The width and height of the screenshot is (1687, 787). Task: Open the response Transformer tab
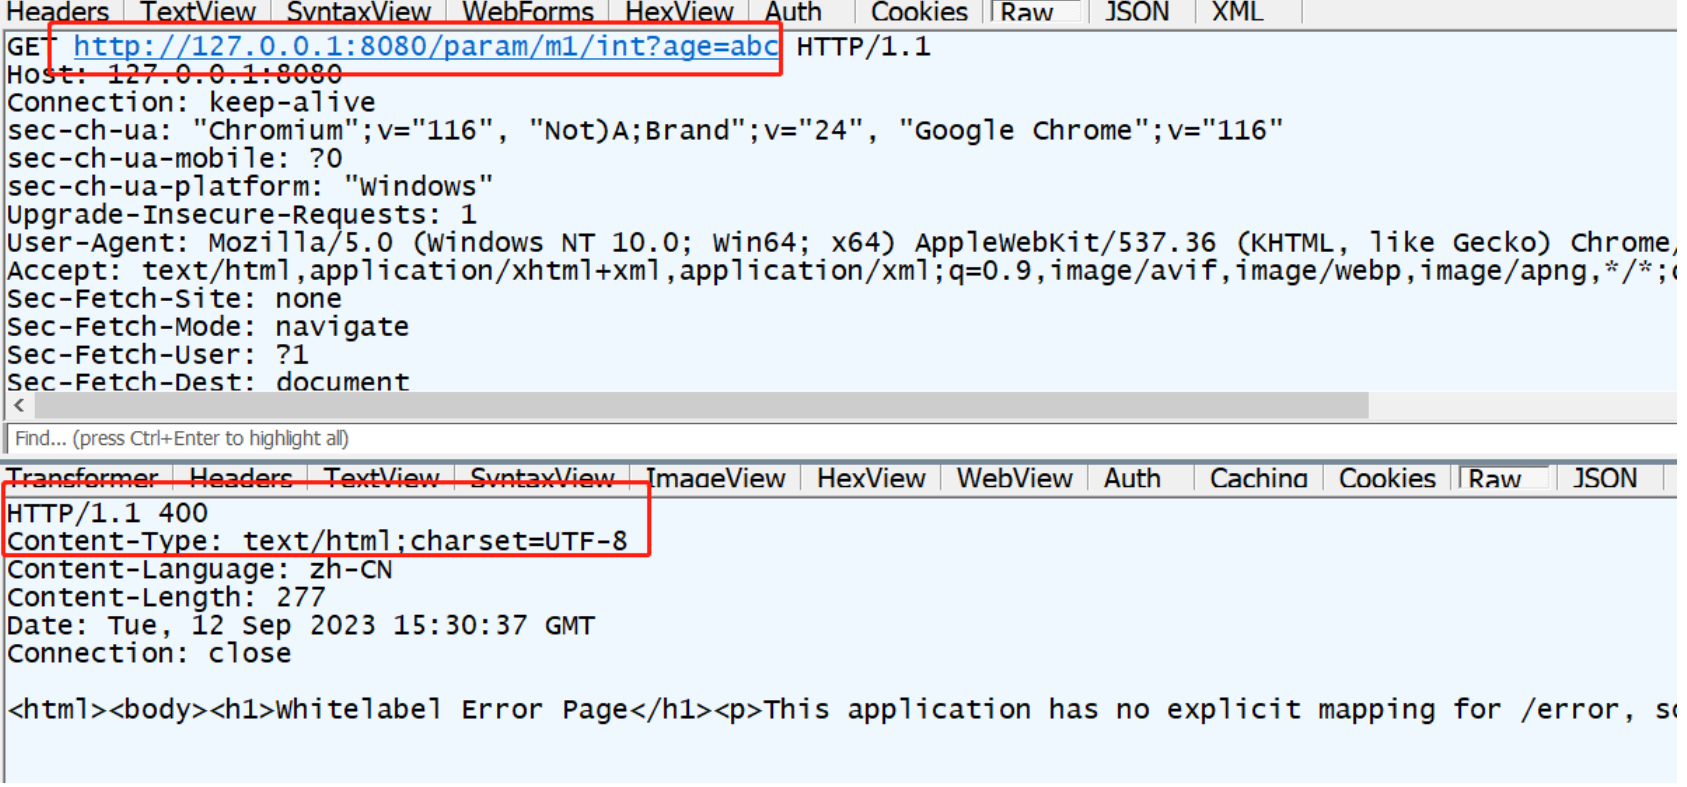point(83,479)
